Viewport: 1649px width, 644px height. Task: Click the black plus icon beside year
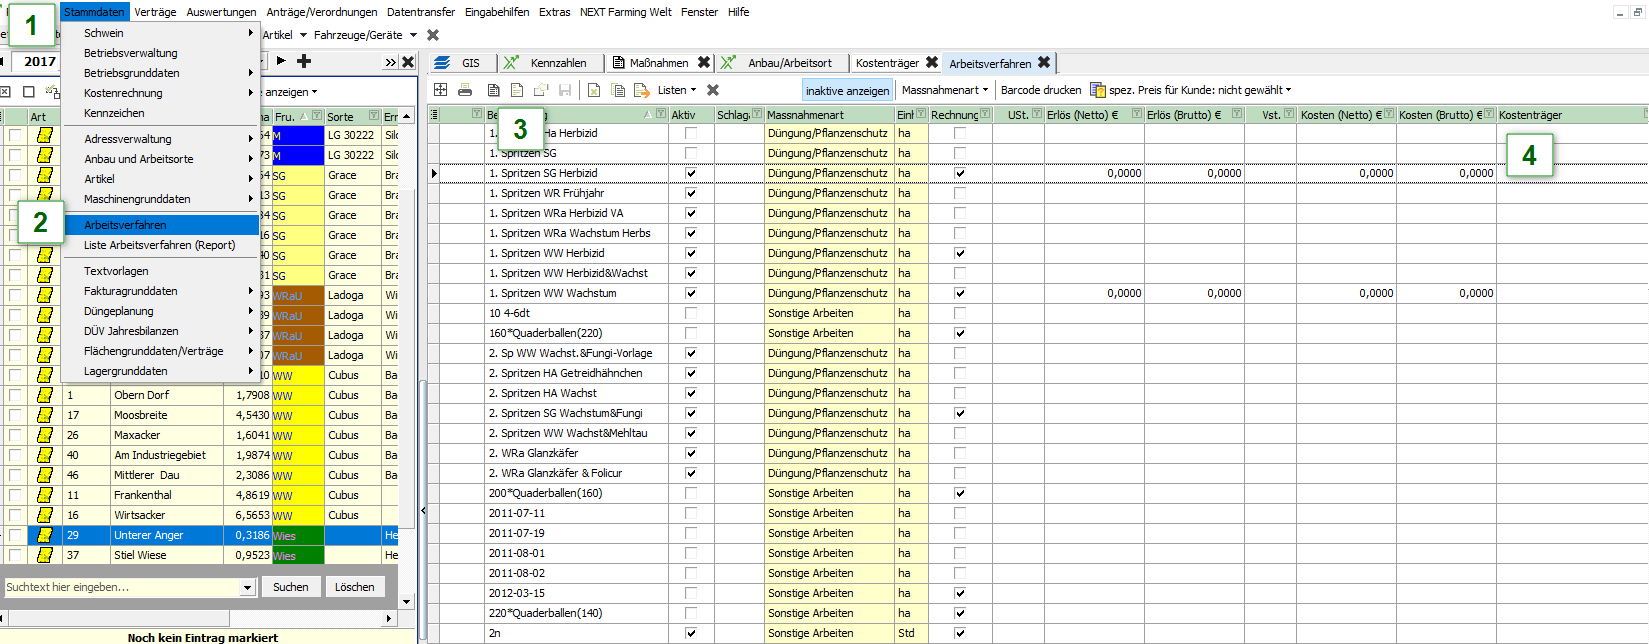[304, 61]
